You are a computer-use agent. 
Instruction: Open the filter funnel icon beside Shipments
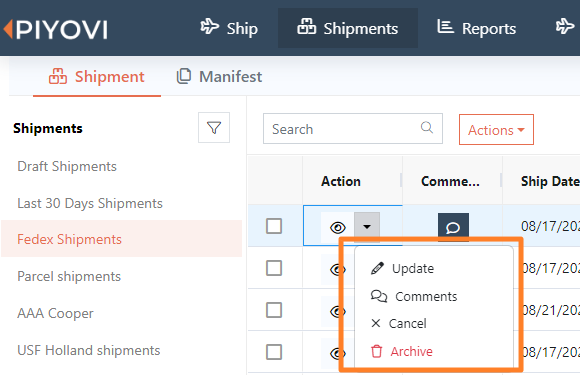click(x=214, y=128)
